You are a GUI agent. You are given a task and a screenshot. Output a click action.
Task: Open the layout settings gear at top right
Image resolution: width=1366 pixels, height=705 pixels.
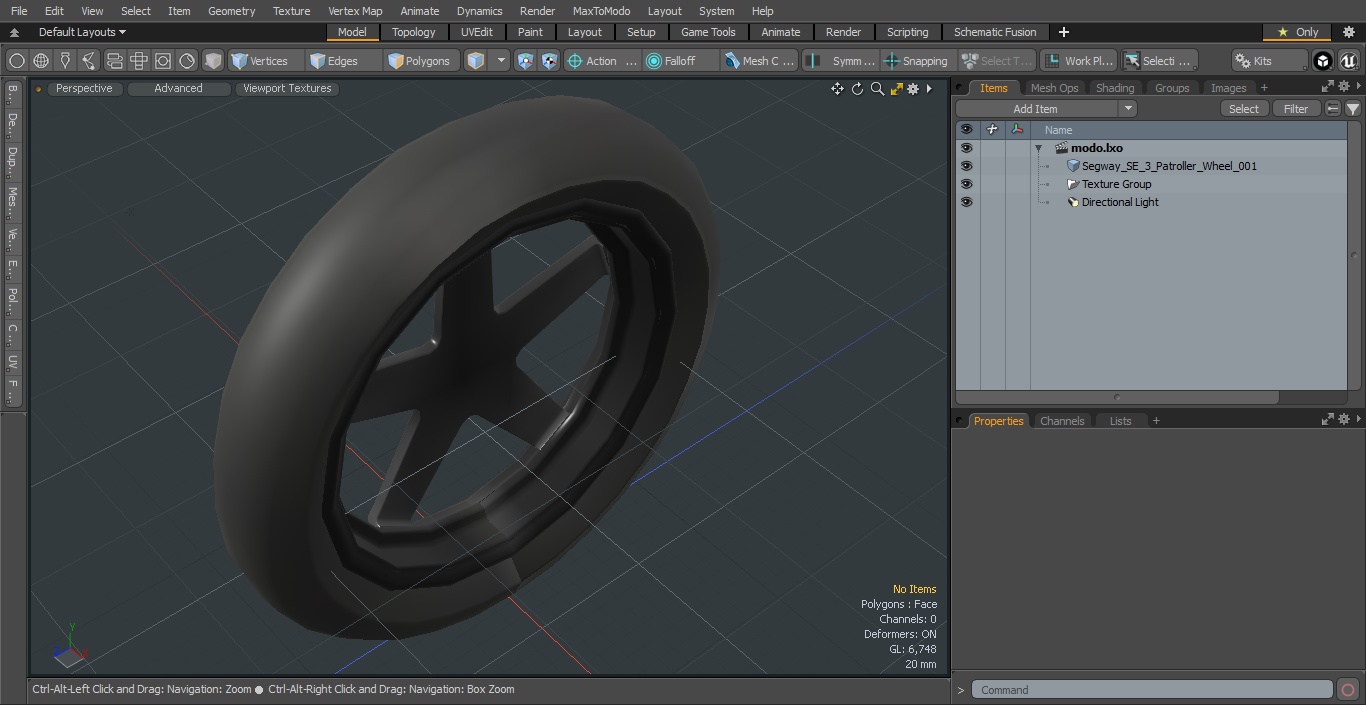click(1348, 32)
